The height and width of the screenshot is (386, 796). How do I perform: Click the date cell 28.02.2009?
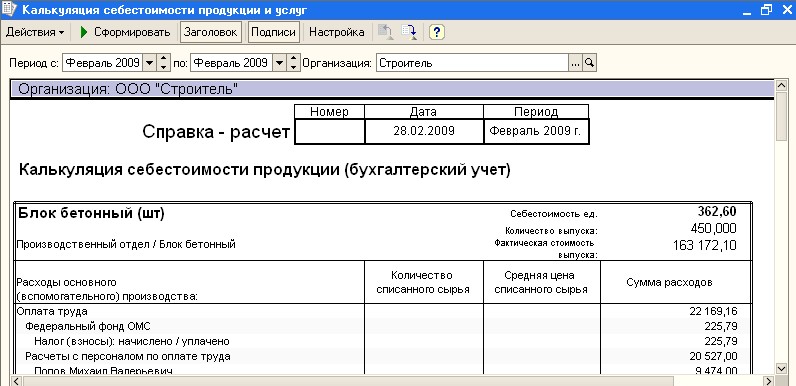coord(424,131)
